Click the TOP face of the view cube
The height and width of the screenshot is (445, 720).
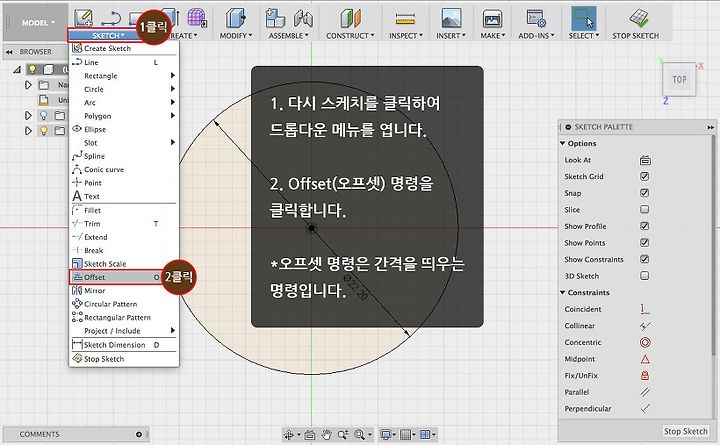679,79
